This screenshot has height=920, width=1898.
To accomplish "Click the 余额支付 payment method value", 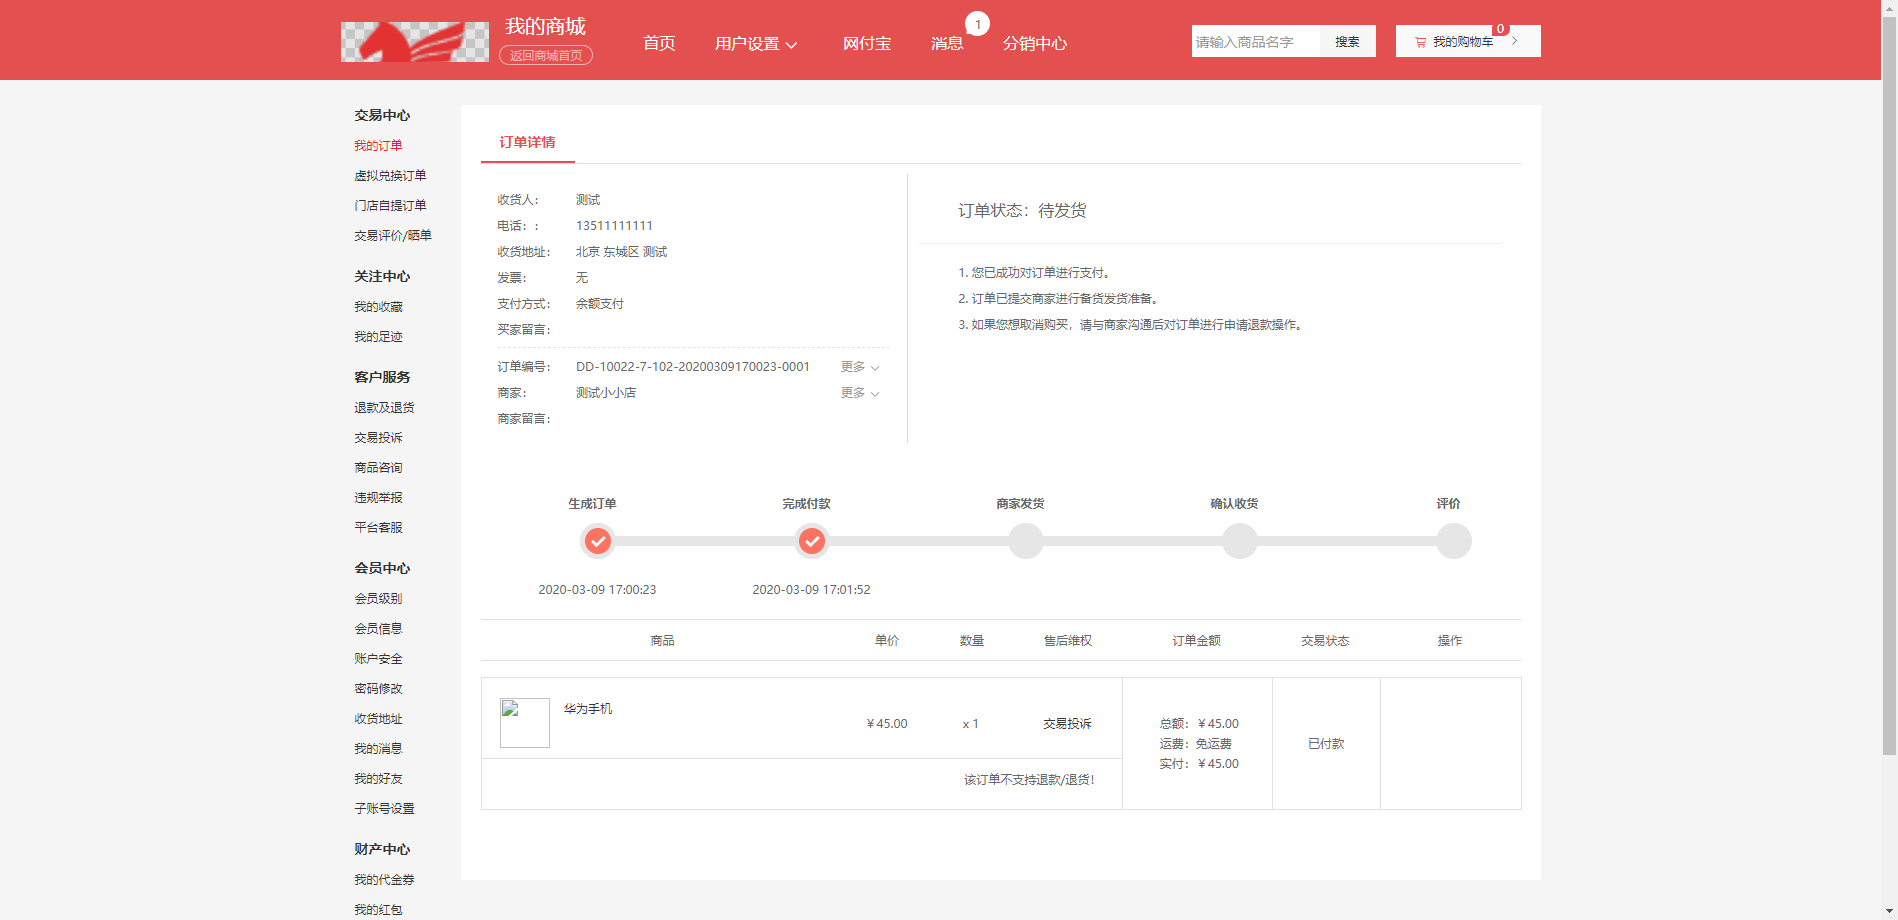I will click(600, 304).
